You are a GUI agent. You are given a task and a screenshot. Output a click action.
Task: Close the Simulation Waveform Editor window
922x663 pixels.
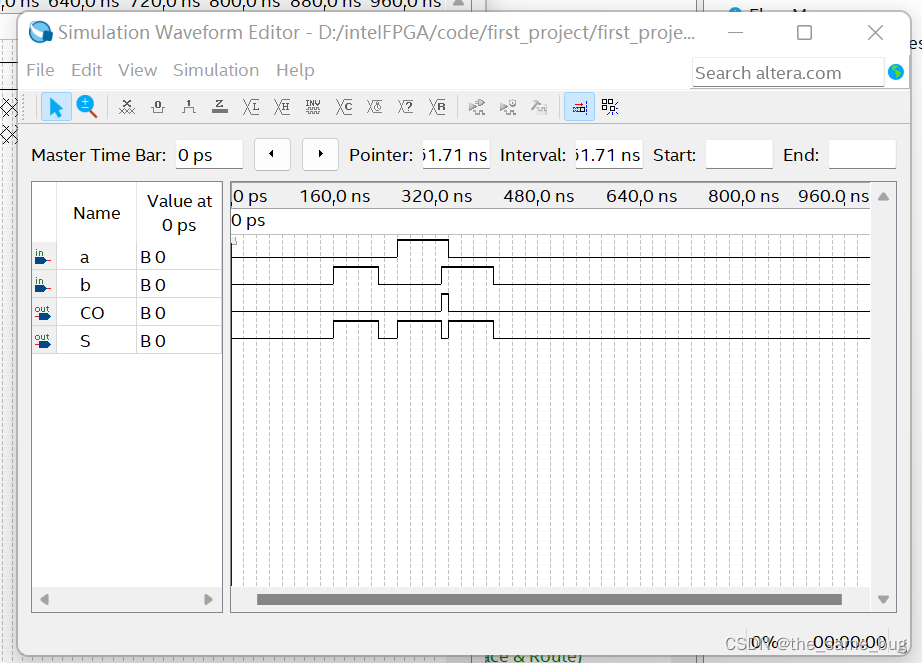coord(876,32)
